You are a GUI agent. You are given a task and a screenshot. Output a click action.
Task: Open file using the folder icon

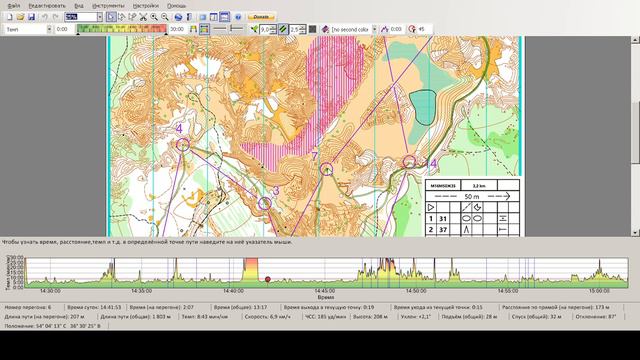(20, 17)
